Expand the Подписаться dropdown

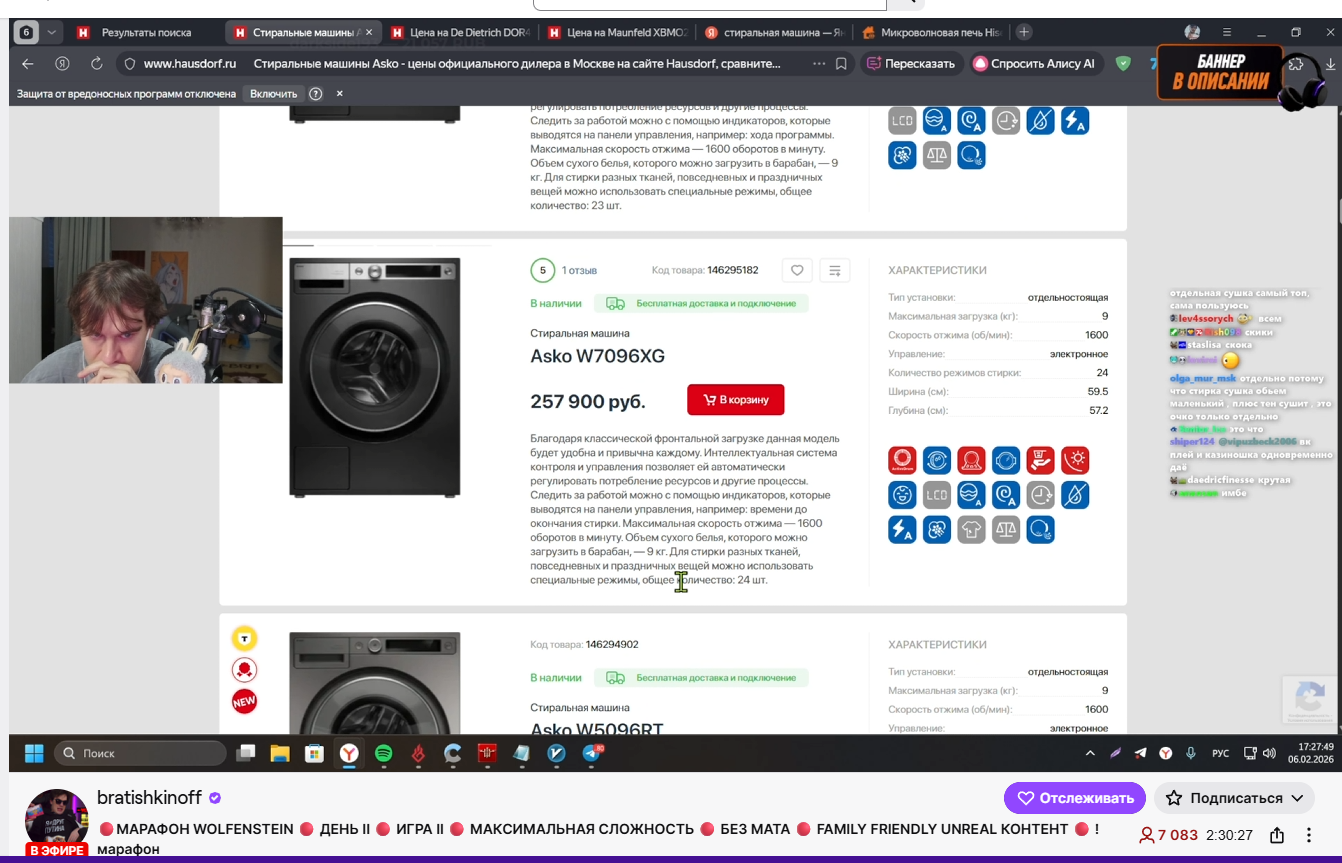pos(1297,798)
